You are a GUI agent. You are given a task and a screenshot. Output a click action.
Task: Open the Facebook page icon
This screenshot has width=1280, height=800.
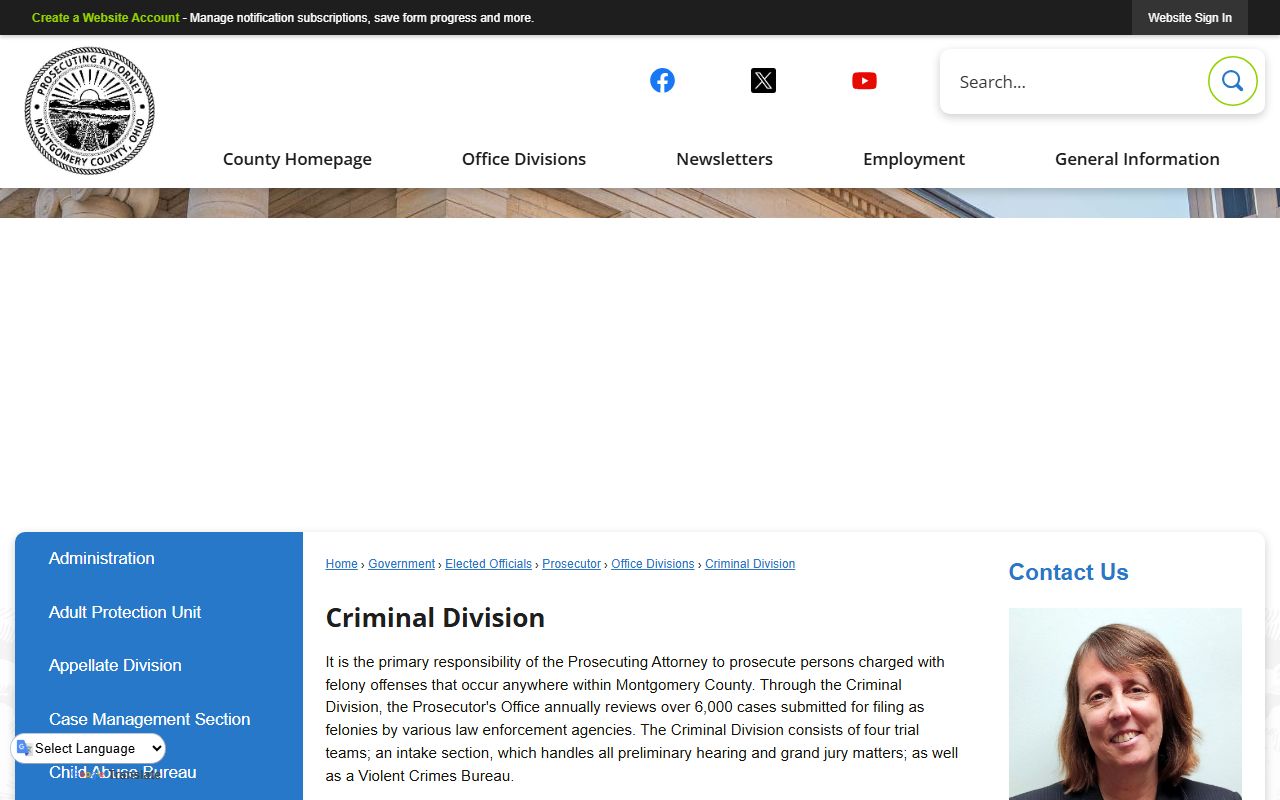tap(662, 81)
